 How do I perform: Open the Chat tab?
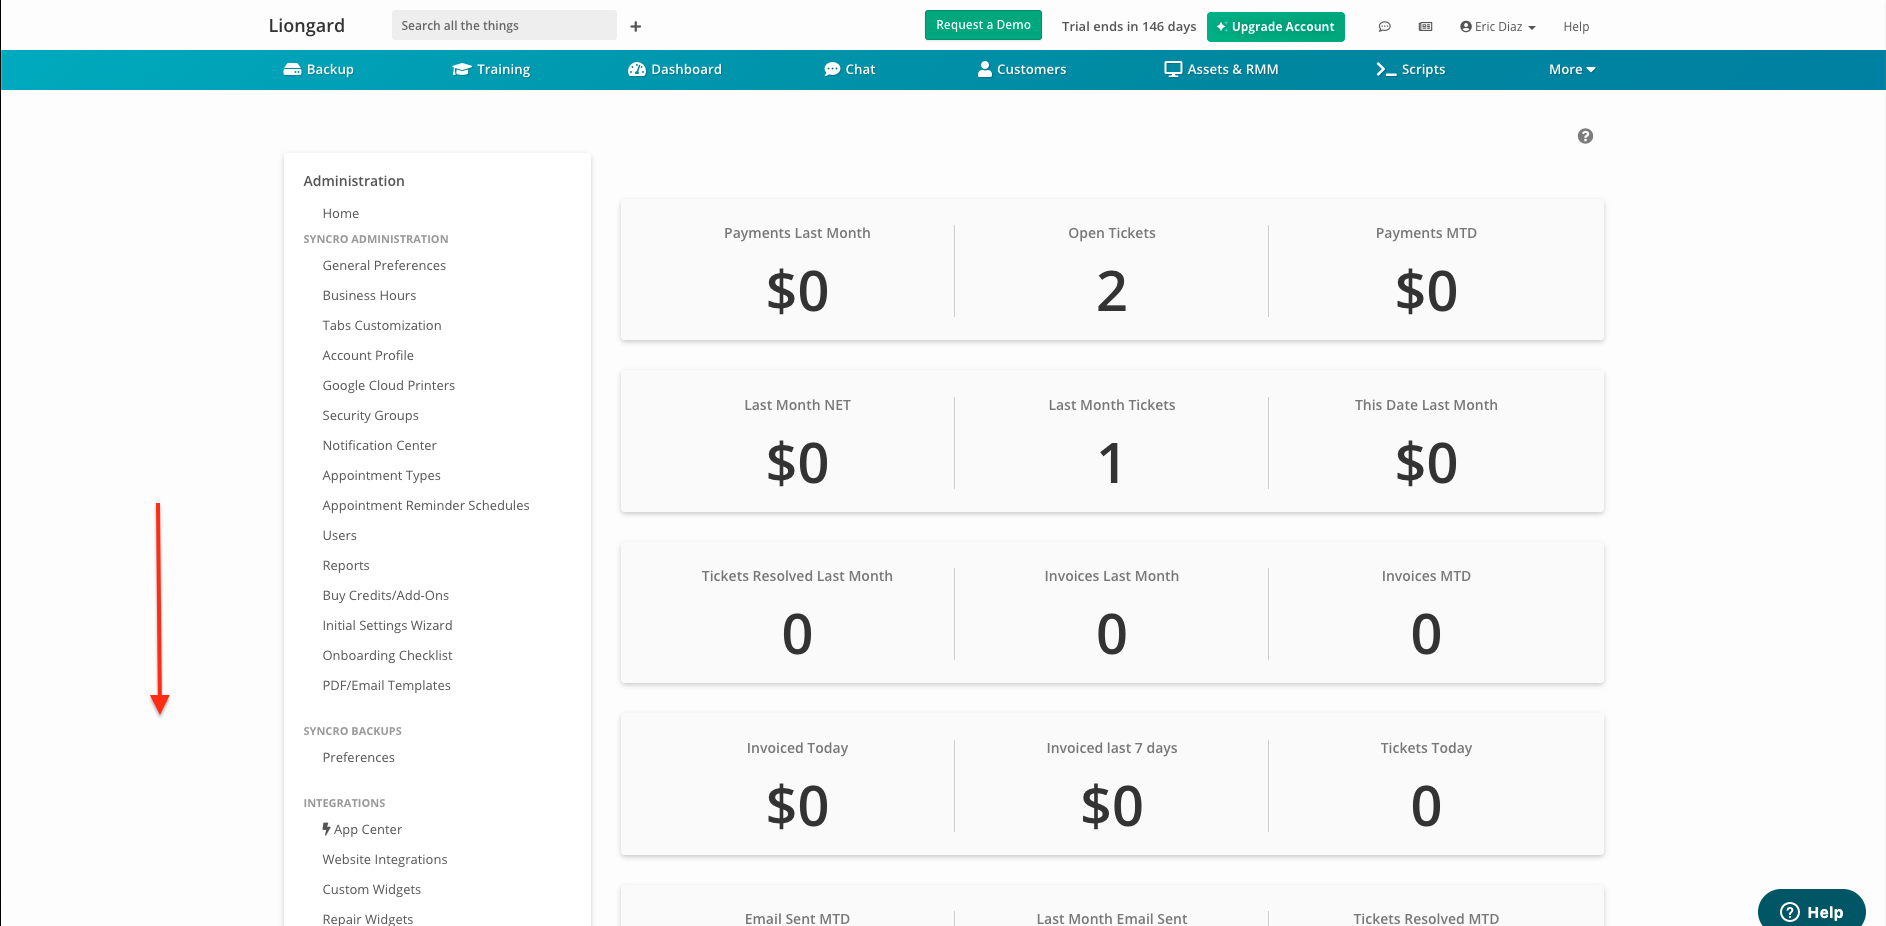click(850, 69)
